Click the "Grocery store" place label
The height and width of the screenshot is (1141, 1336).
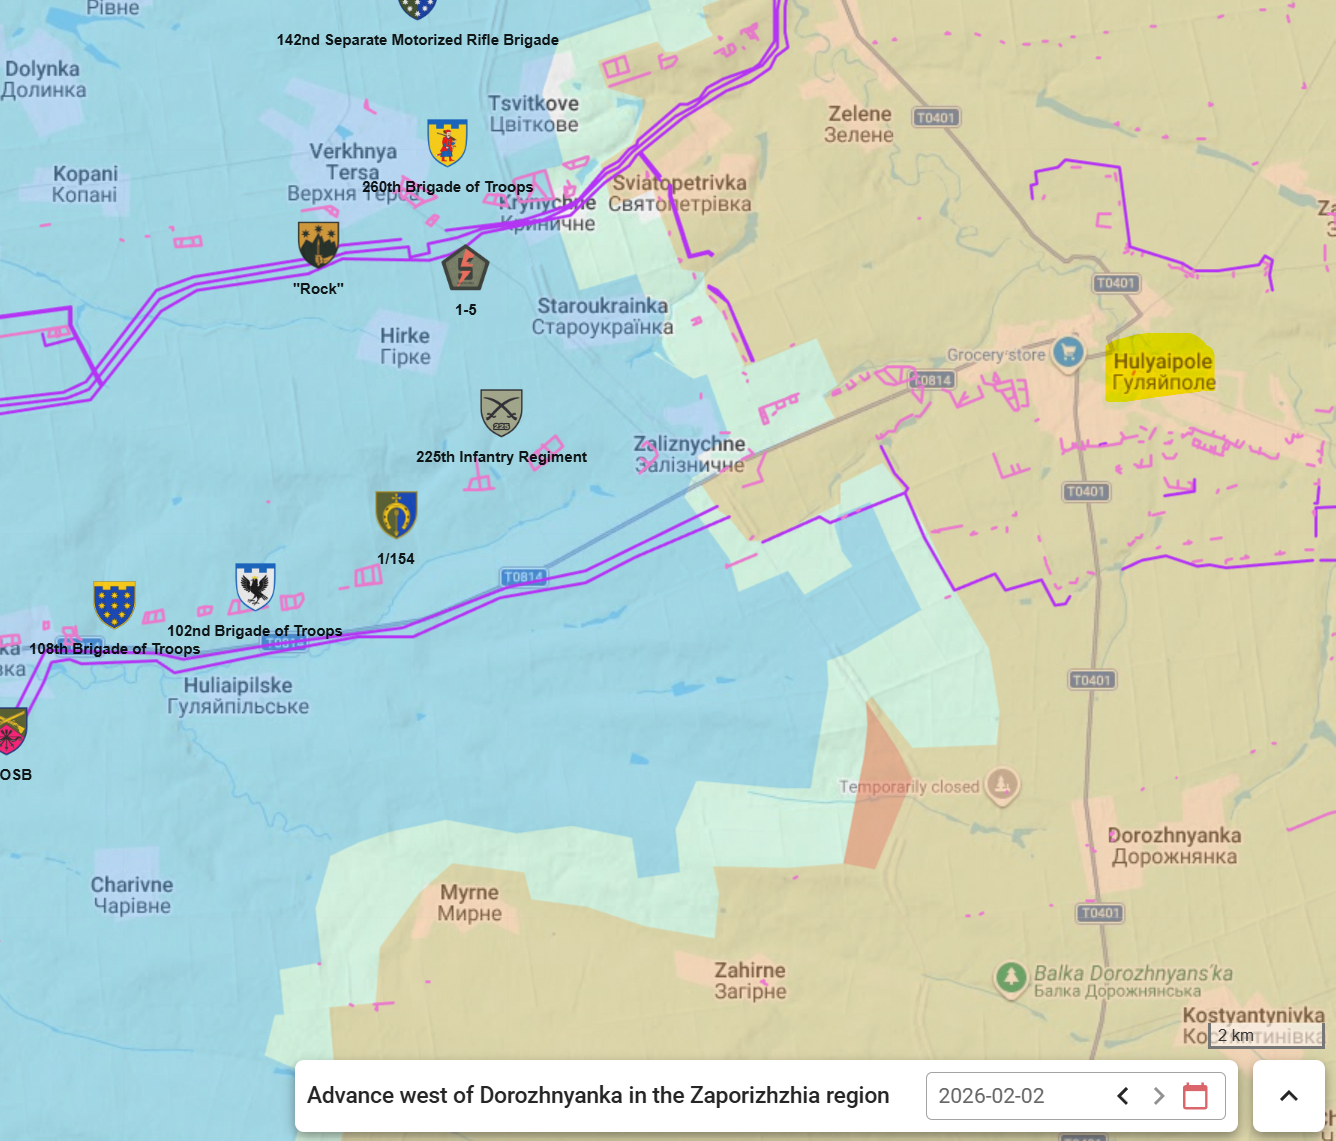[996, 355]
